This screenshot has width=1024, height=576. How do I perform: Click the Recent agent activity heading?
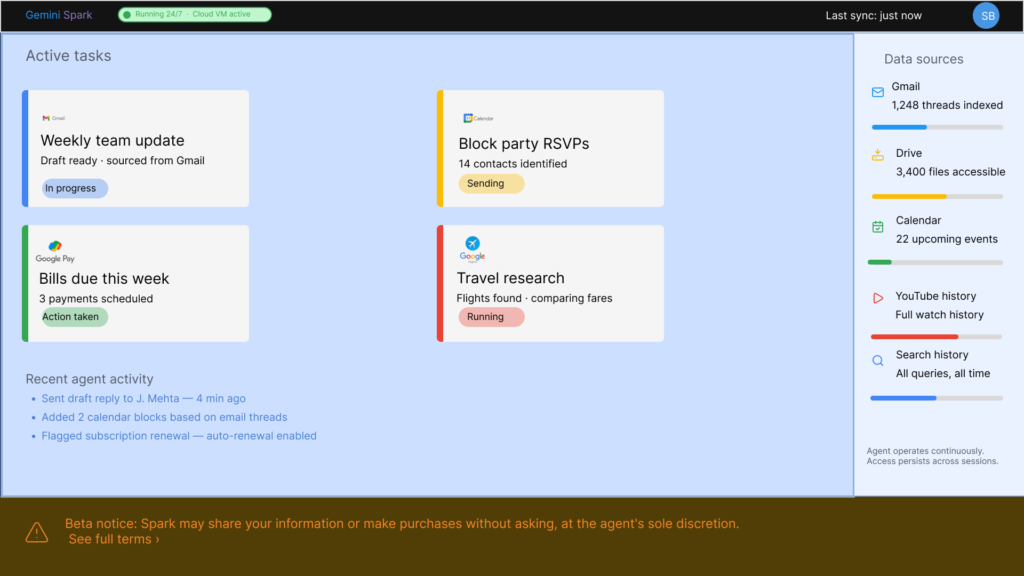89,379
